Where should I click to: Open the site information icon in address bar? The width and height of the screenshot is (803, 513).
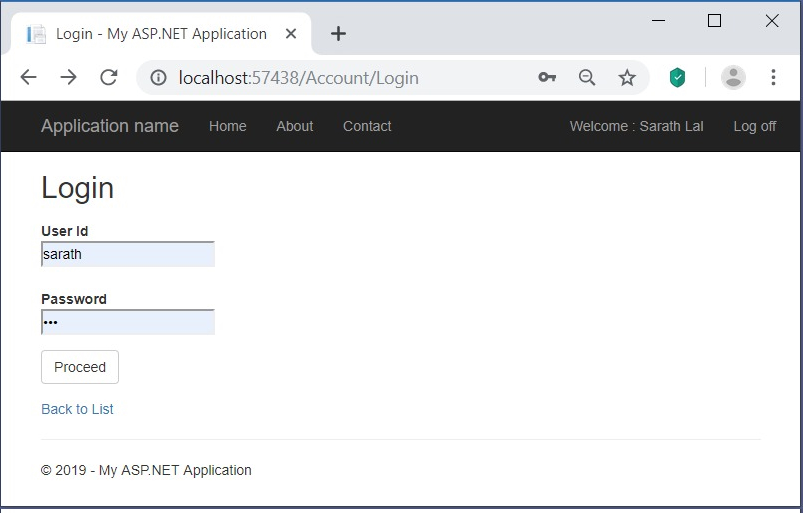158,78
